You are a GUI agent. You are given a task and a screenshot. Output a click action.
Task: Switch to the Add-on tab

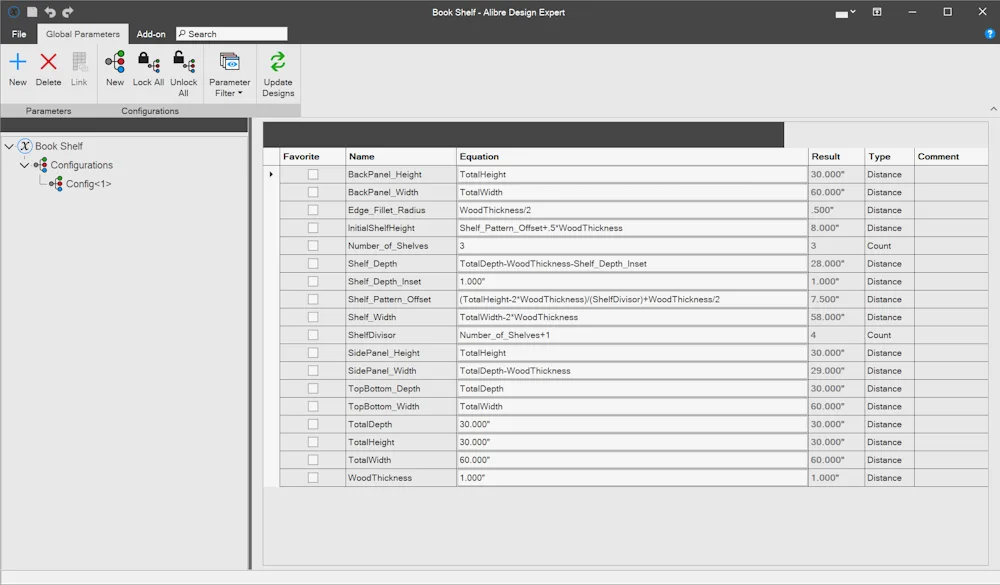(x=151, y=34)
